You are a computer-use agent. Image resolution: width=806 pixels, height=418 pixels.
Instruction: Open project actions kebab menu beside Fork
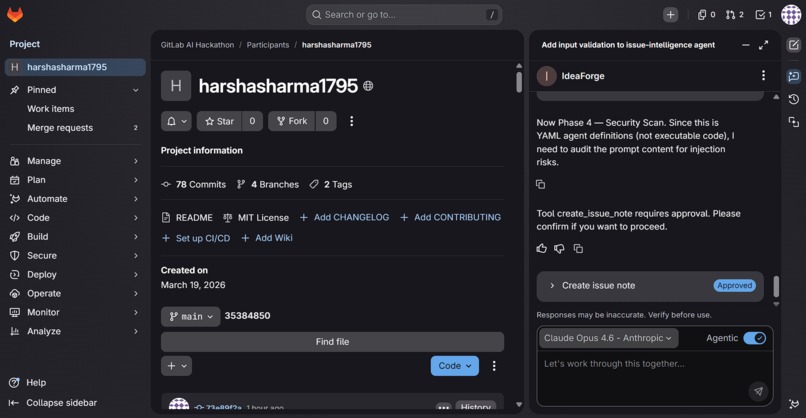352,121
